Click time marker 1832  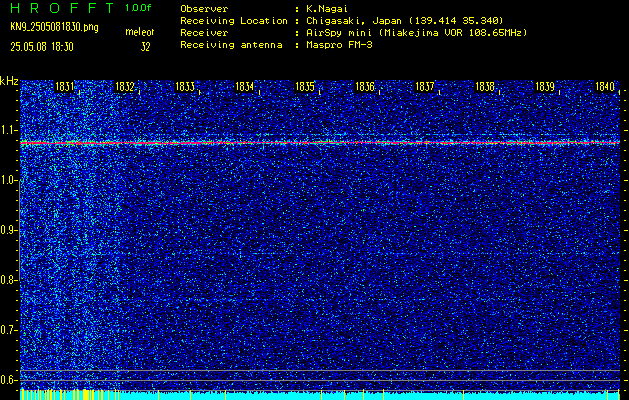point(124,87)
